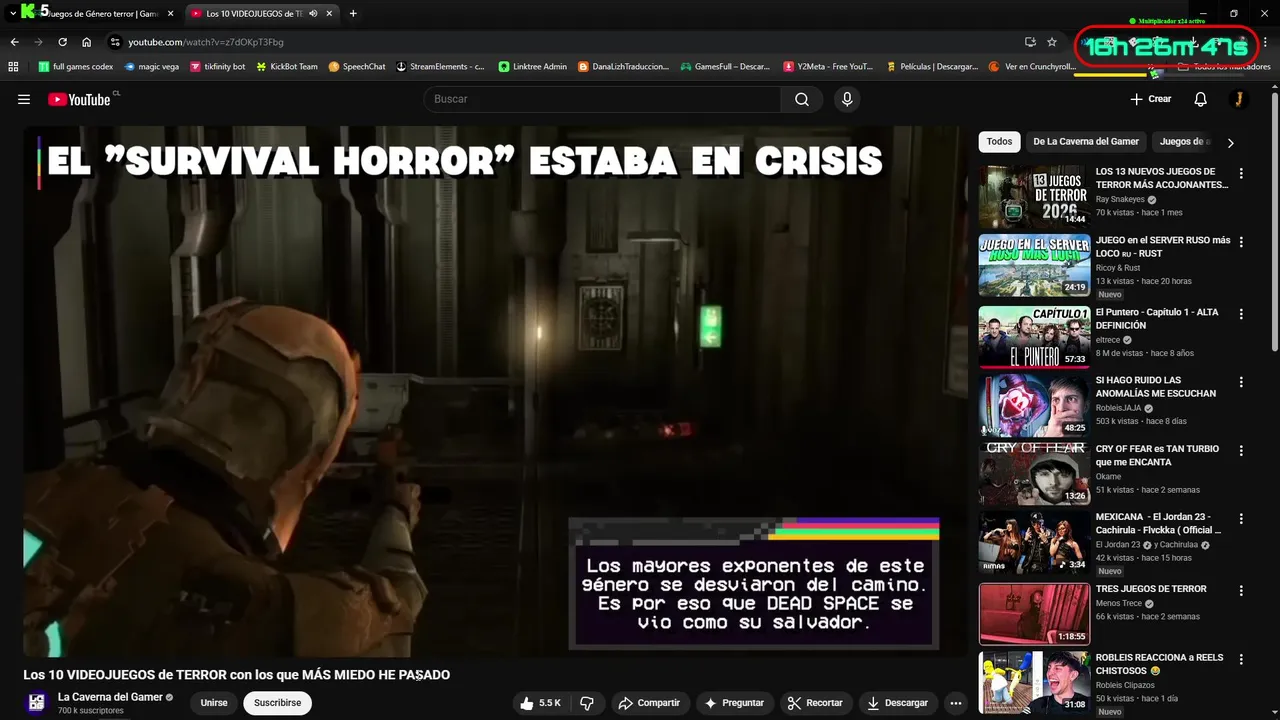Open the apps grid in bookmarks bar
This screenshot has height=720, width=1280.
13,67
